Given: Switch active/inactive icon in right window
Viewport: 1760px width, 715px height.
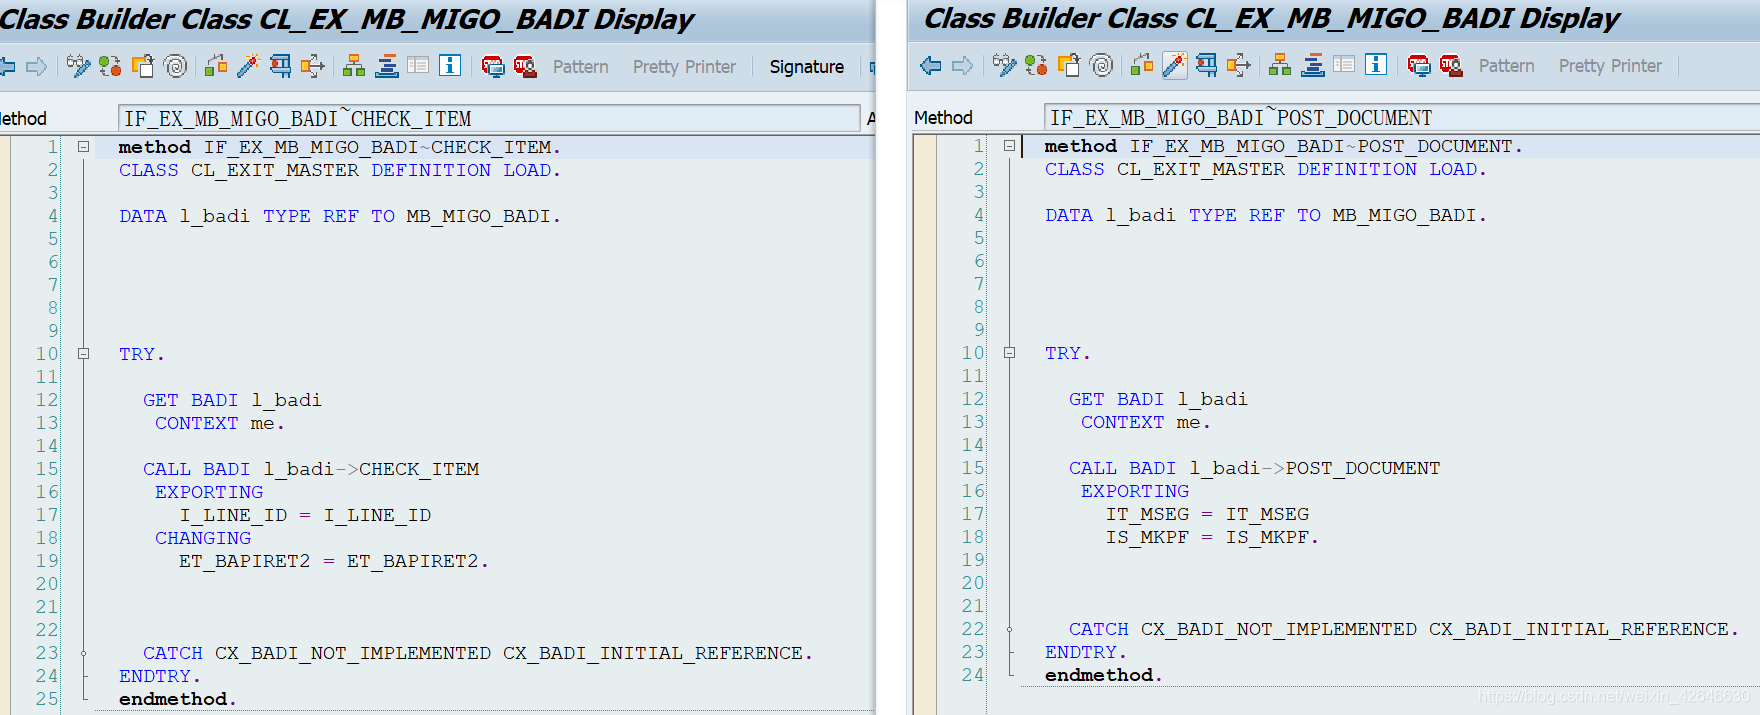Looking at the screenshot, I should (x=1036, y=66).
